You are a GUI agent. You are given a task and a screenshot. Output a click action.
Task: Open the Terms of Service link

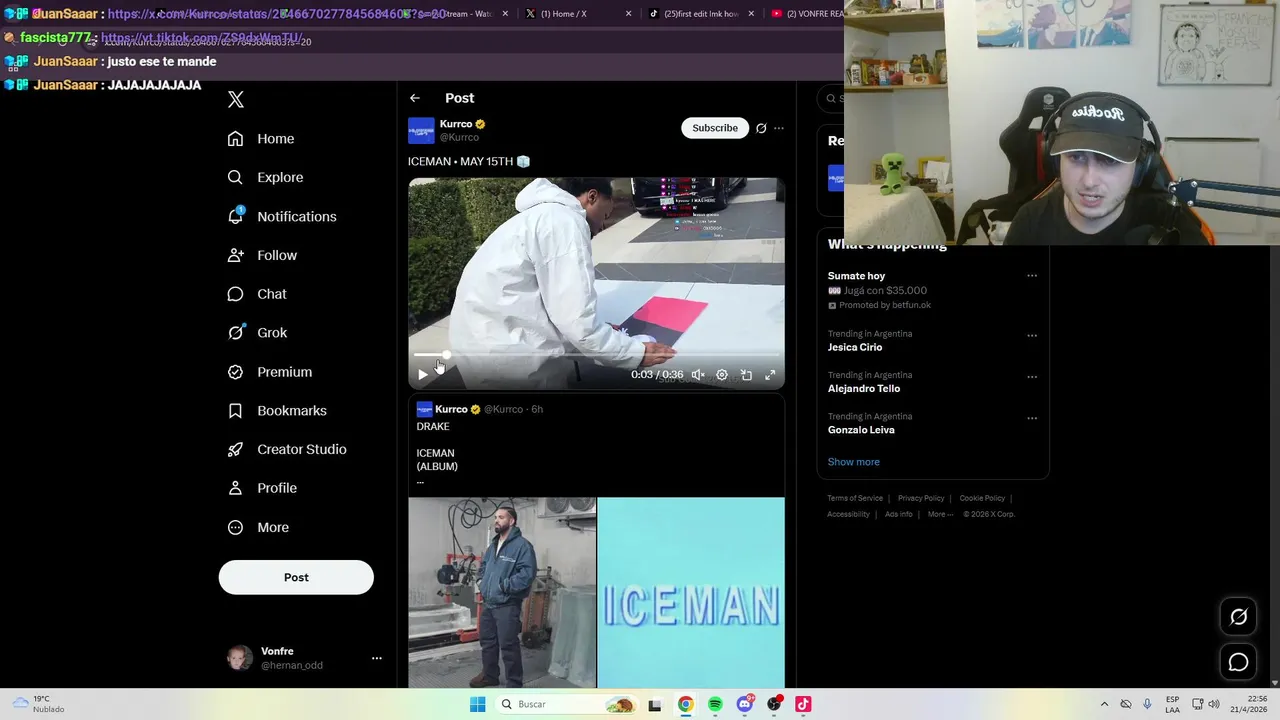[x=855, y=498]
